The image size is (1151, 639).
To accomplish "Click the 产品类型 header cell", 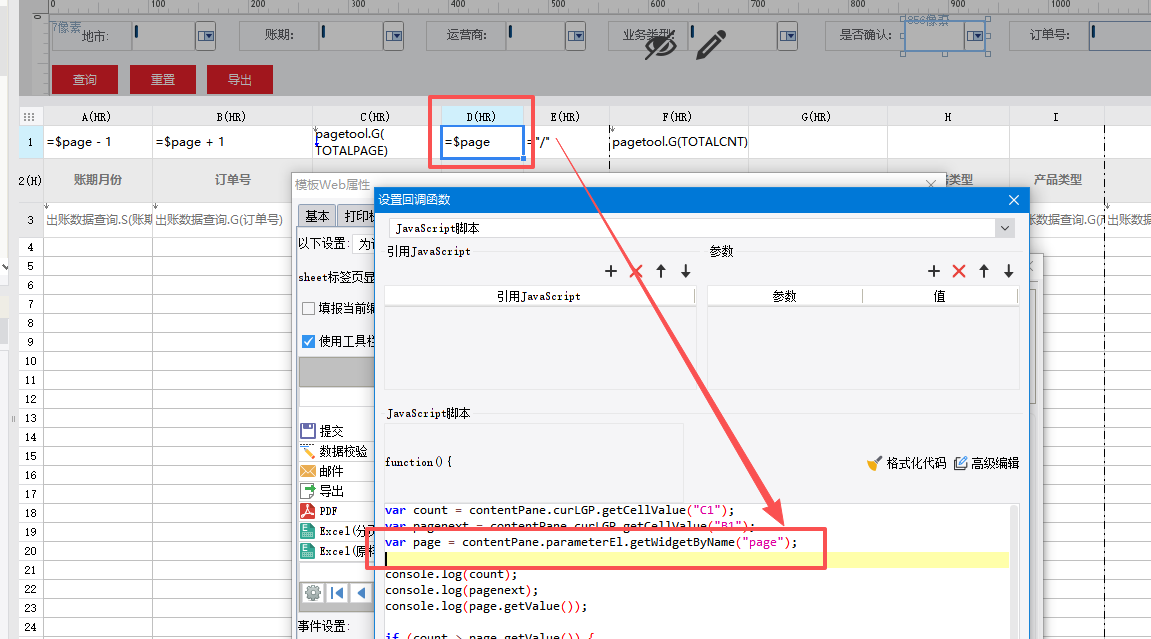I will click(x=1057, y=180).
